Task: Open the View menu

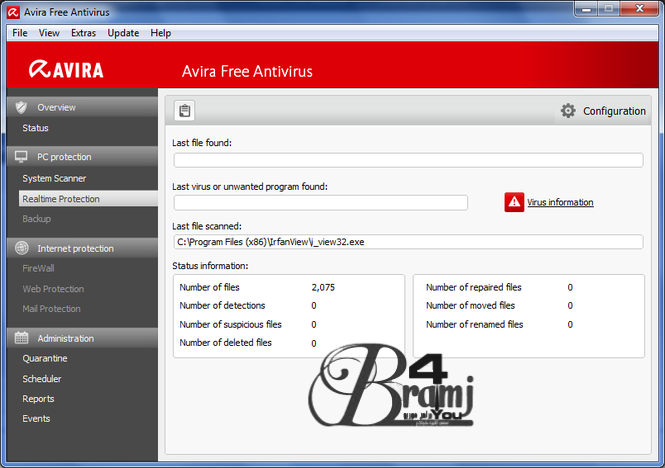Action: 49,33
